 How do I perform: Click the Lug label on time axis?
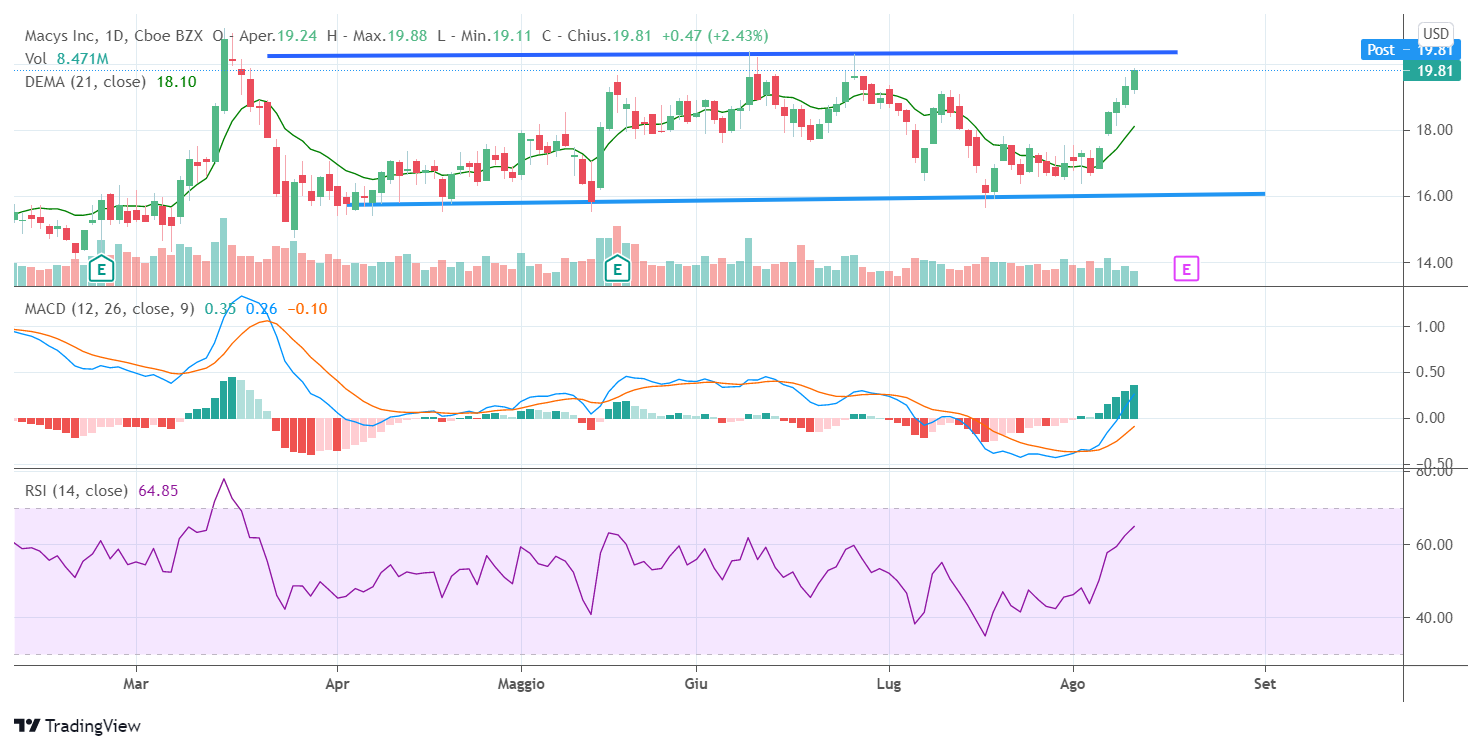click(x=888, y=685)
